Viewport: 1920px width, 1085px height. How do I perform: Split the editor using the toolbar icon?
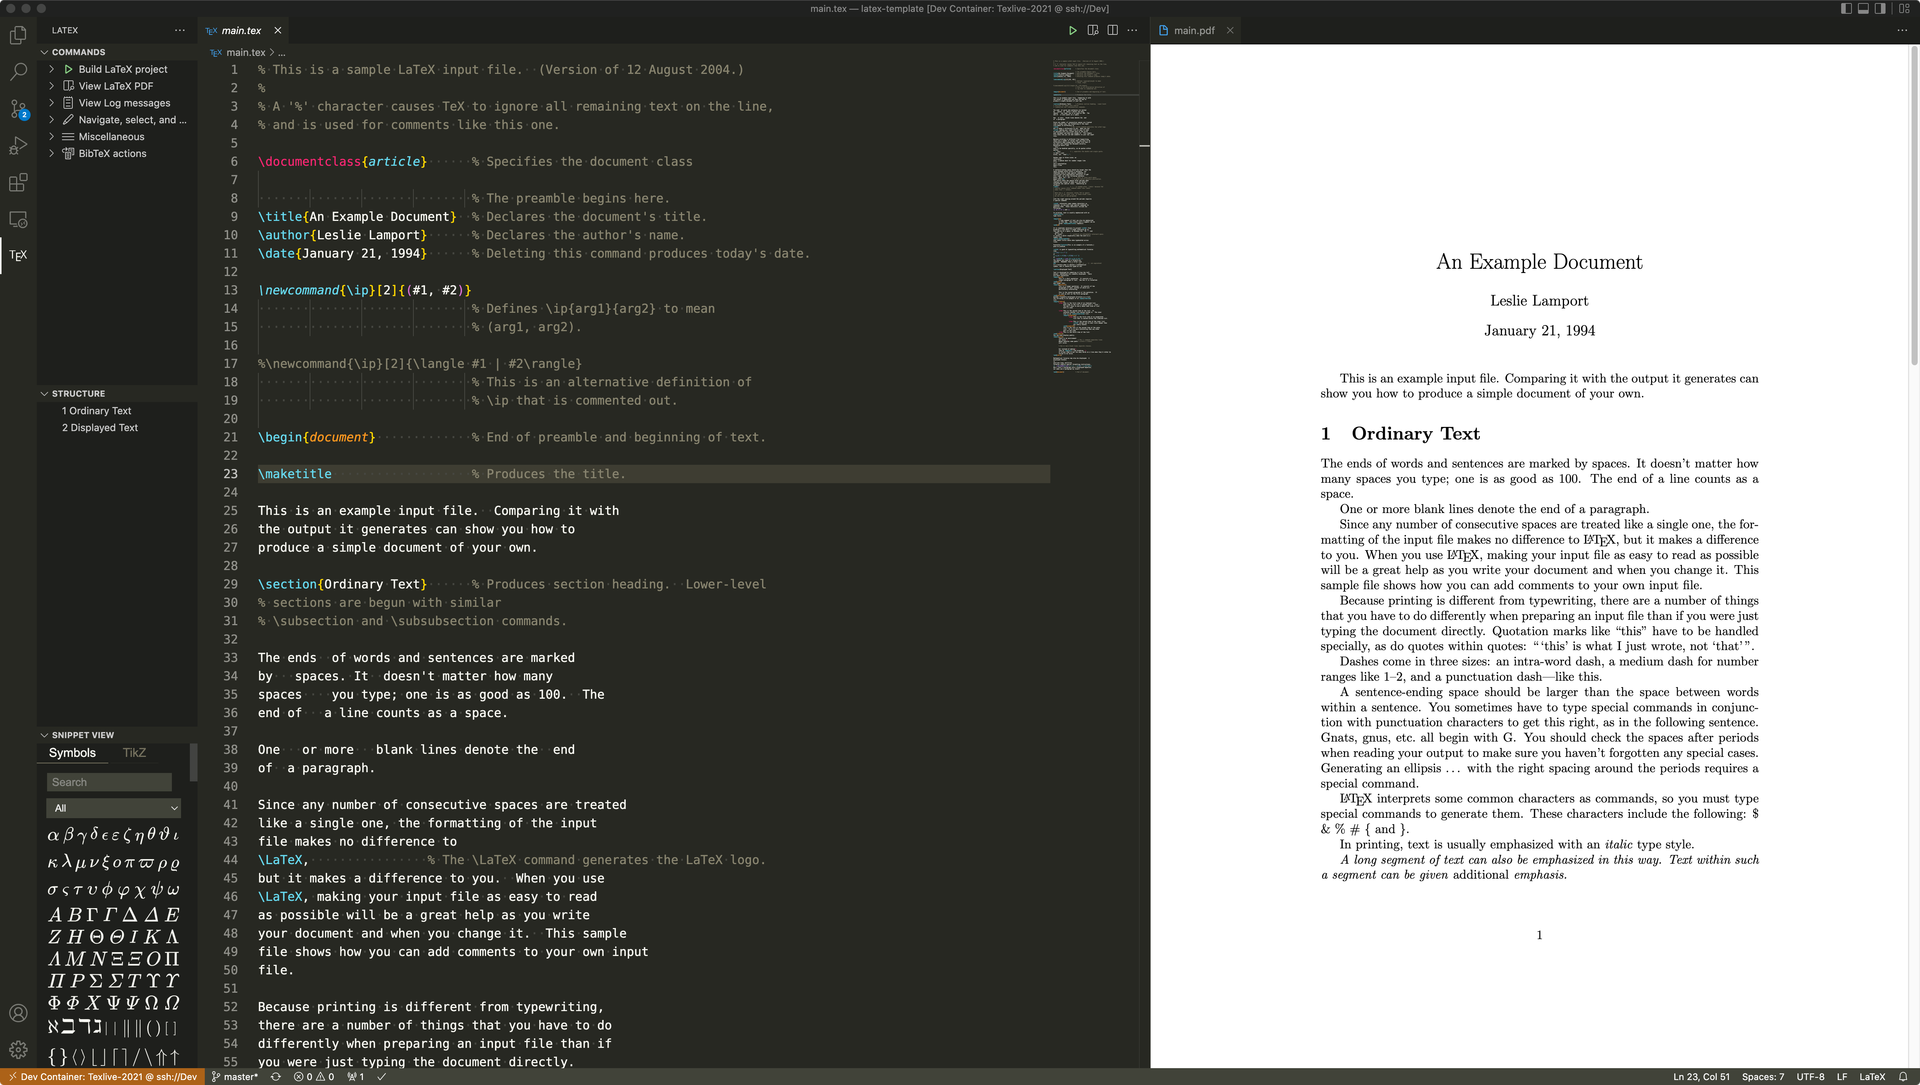(x=1112, y=30)
